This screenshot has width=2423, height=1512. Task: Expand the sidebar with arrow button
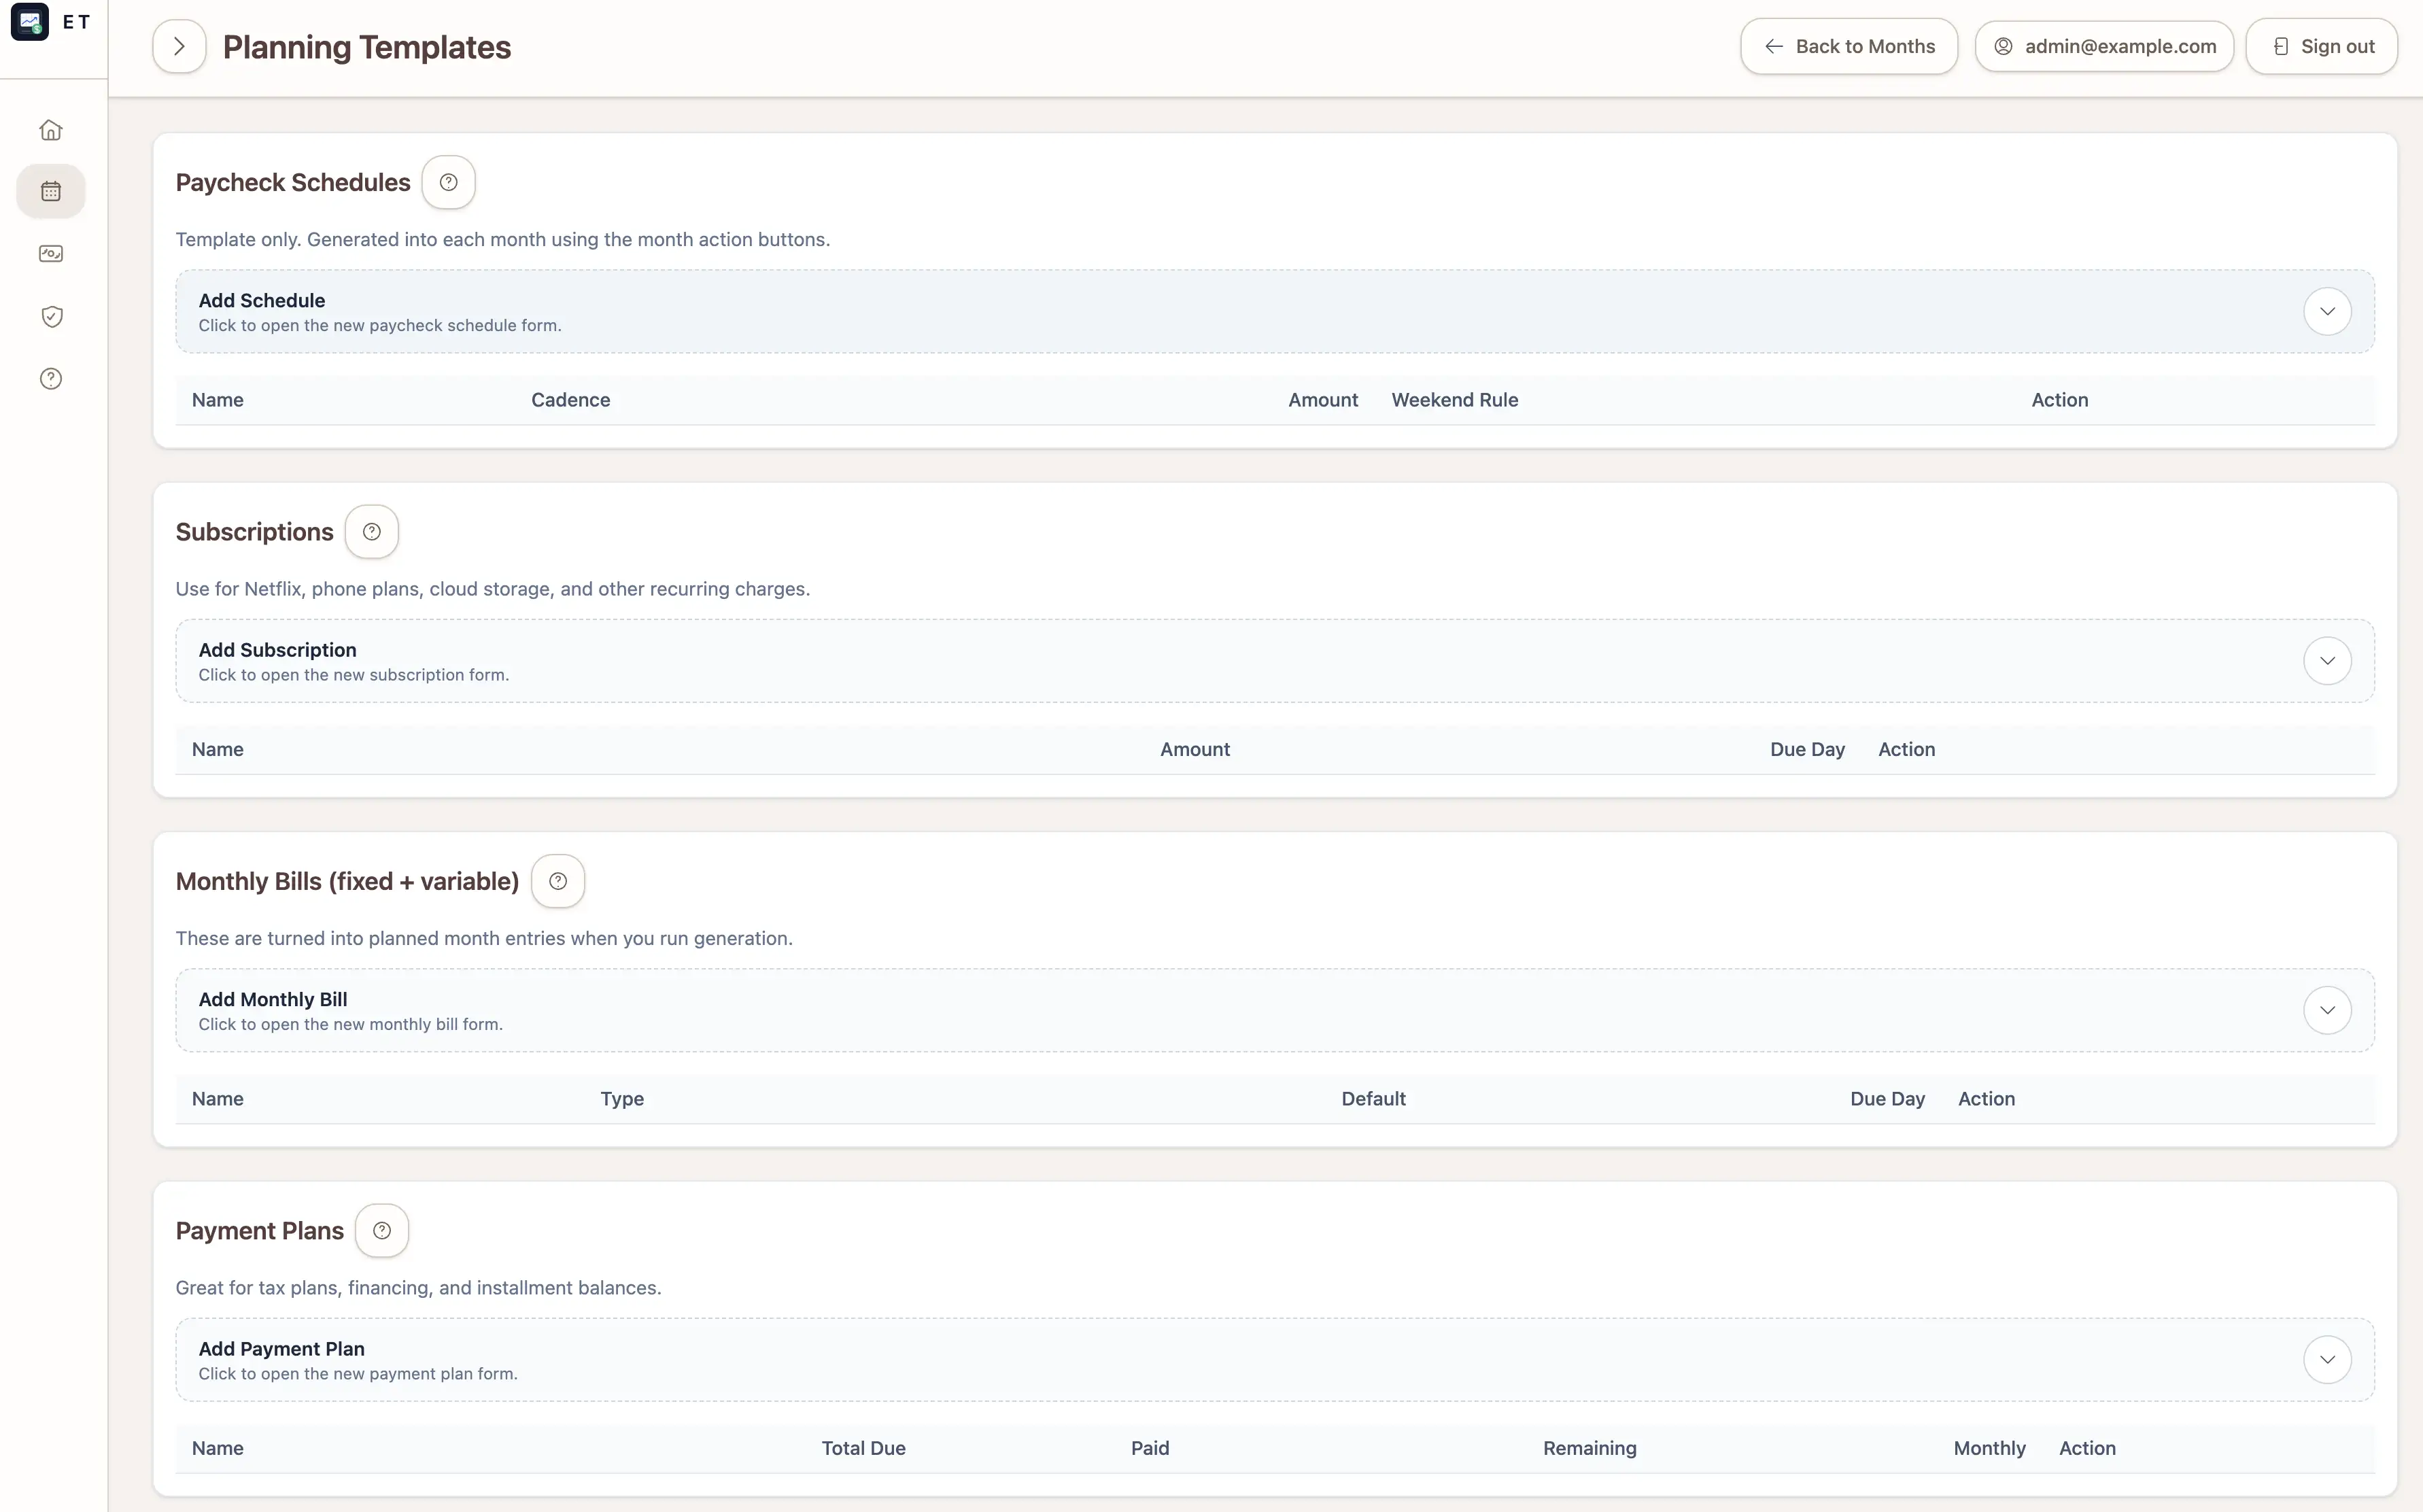179,47
